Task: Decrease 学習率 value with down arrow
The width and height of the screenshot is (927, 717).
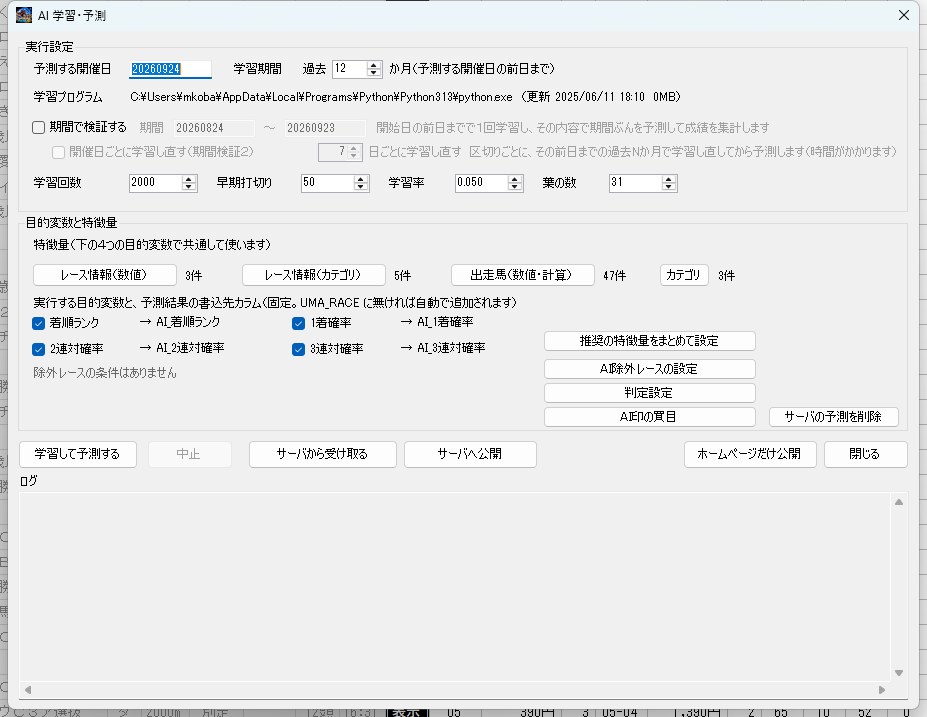Action: 514,186
